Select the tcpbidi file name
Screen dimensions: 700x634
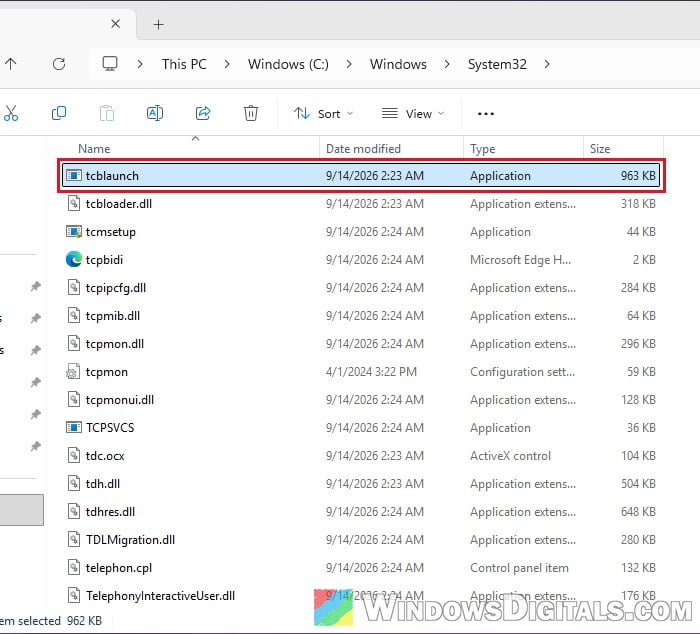(x=104, y=260)
